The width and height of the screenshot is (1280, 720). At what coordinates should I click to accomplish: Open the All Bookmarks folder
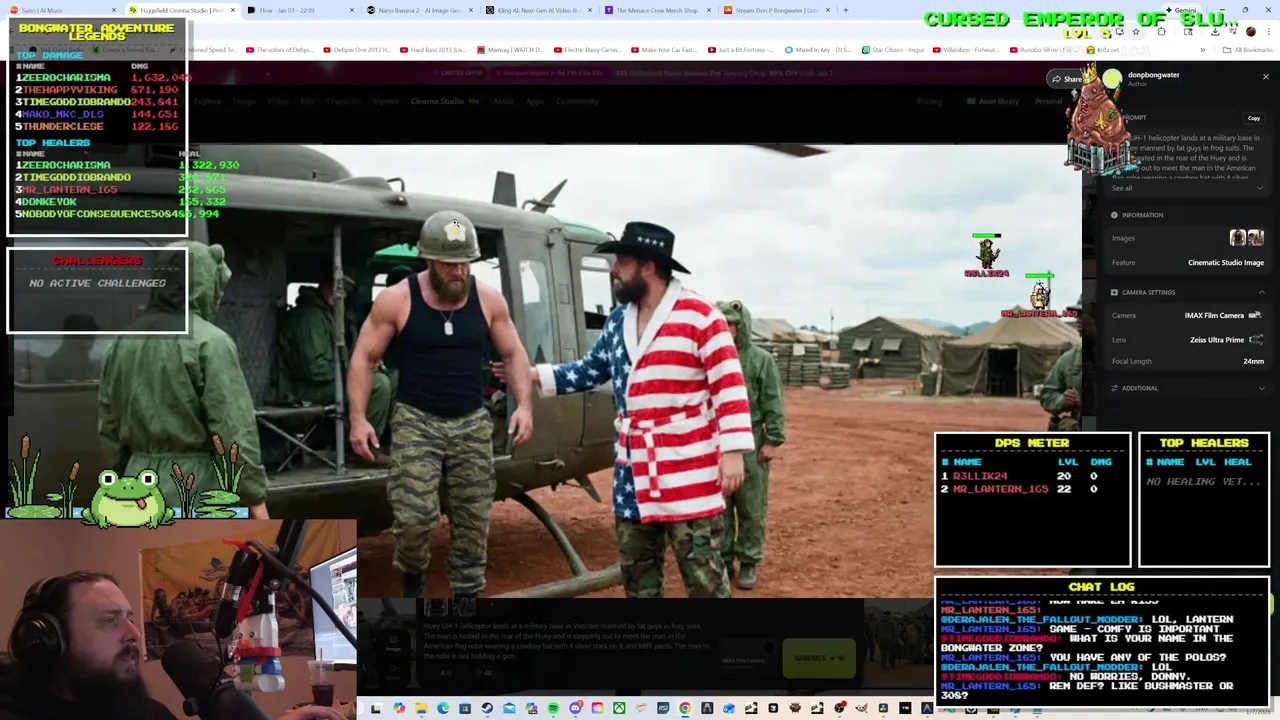coord(1248,49)
